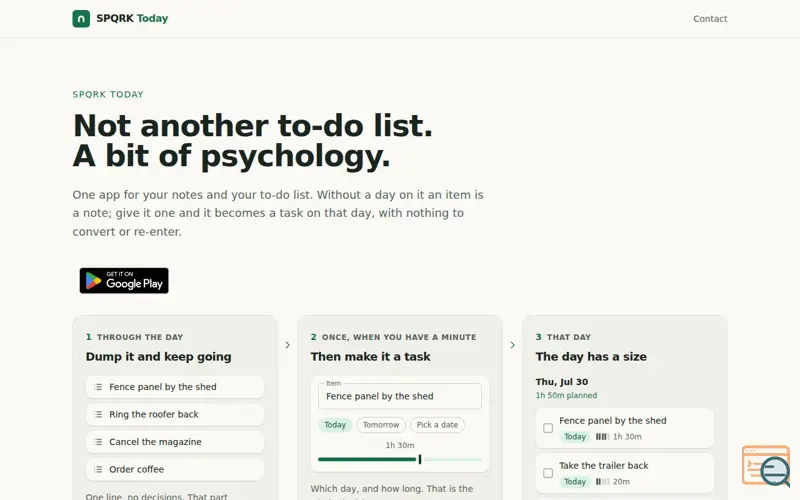The width and height of the screenshot is (800, 500).
Task: Click list icon beside Fence panel by the shed note
Action: pyautogui.click(x=98, y=387)
